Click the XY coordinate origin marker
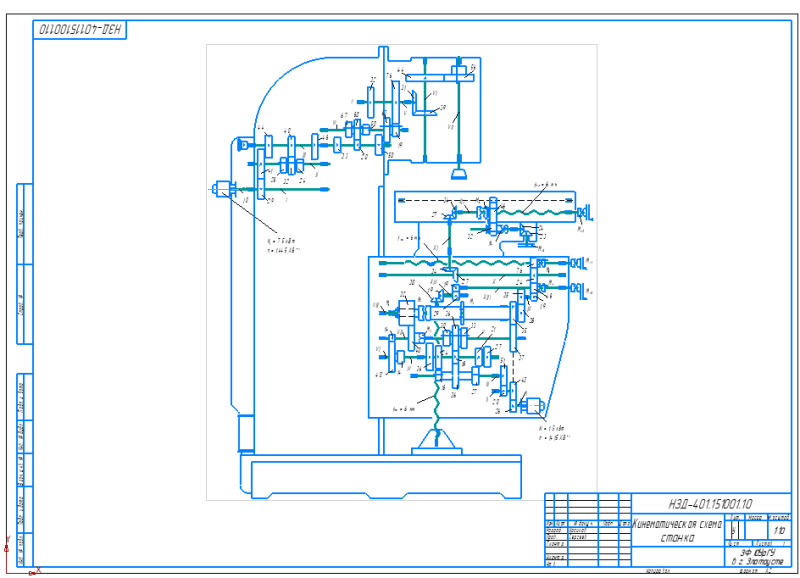 click(7, 572)
